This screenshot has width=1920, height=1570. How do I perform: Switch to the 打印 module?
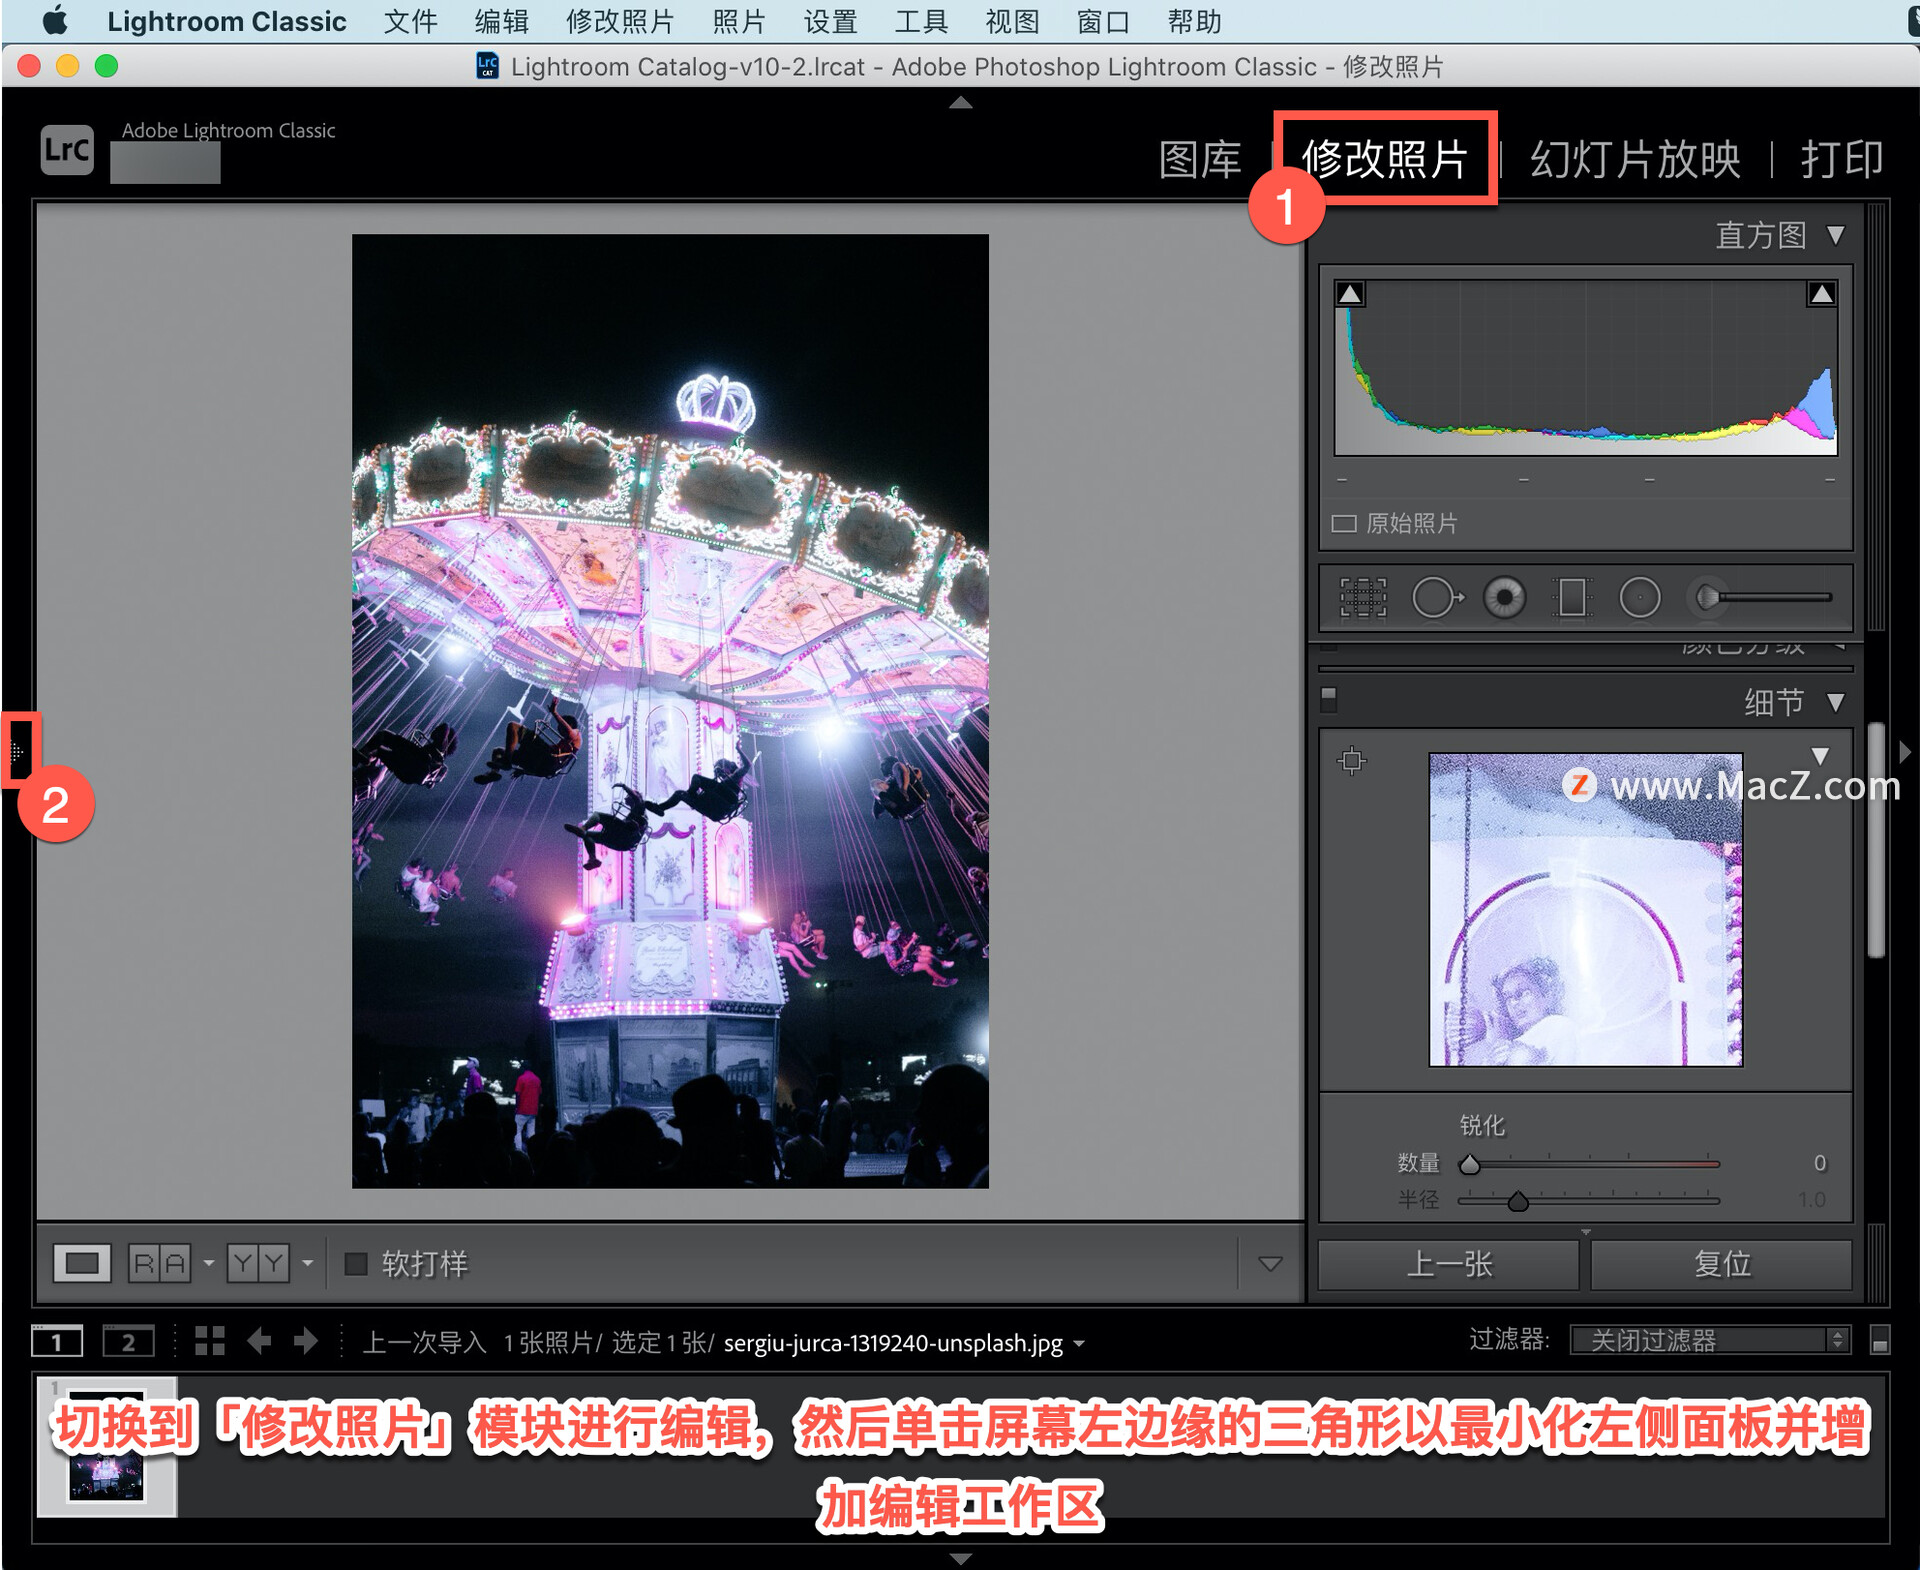pyautogui.click(x=1842, y=159)
